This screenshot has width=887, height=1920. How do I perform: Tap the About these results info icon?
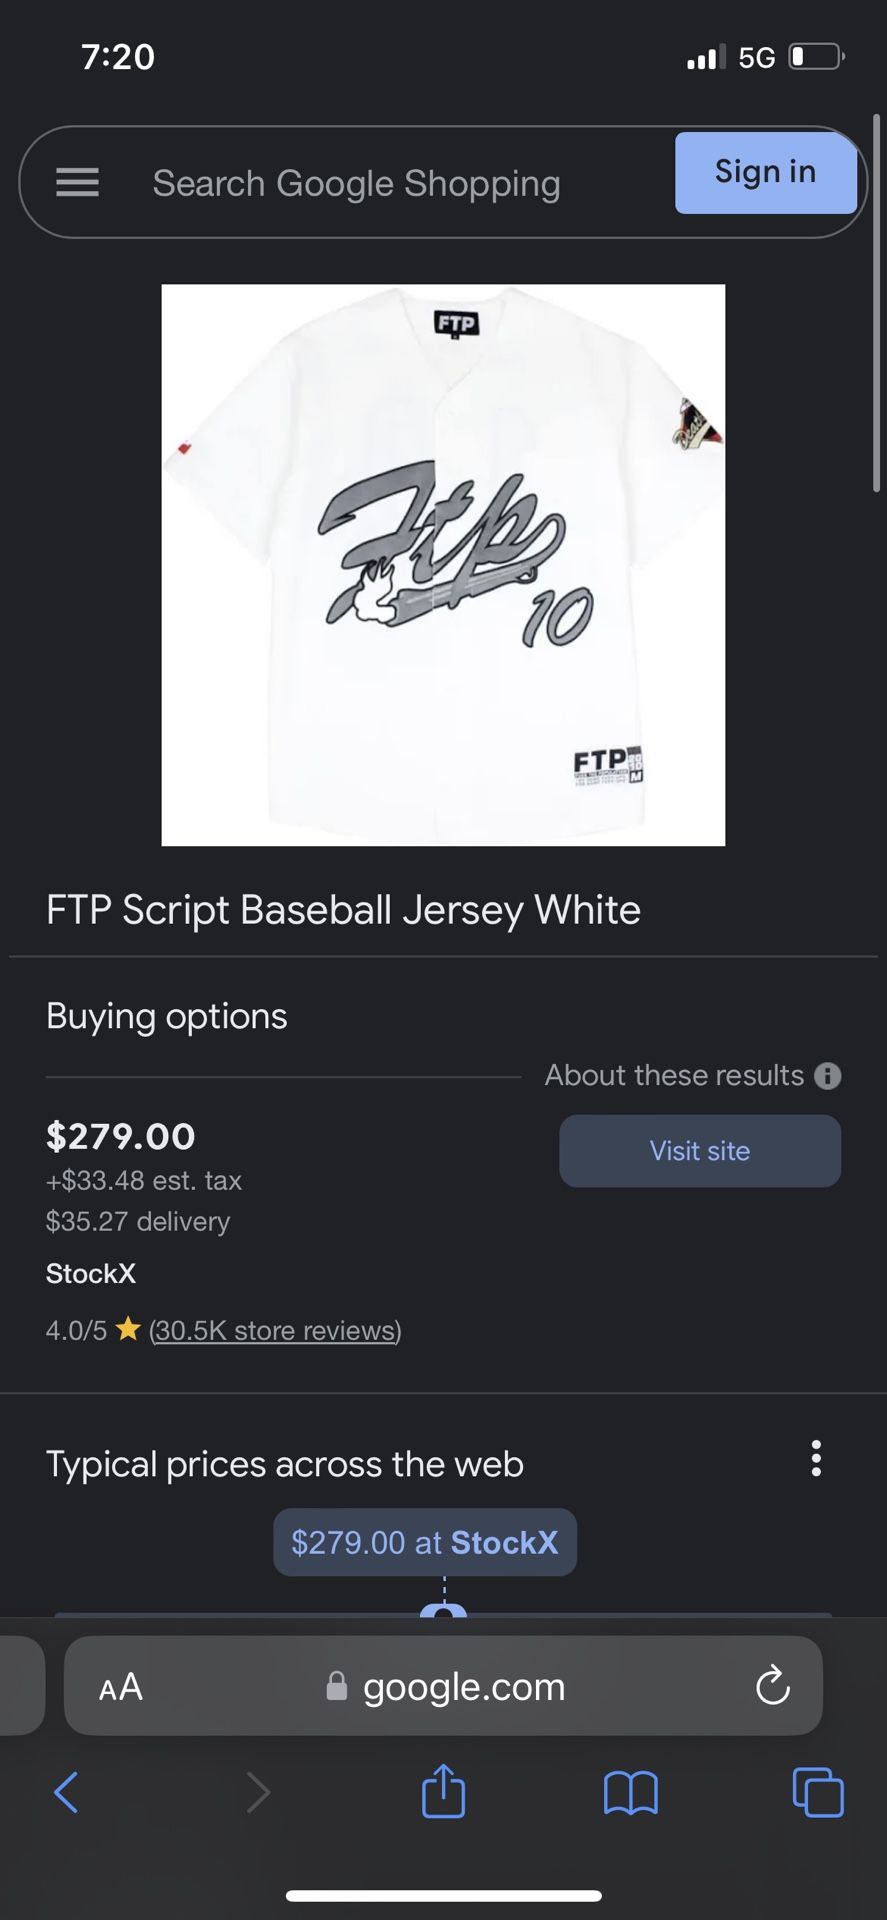[x=827, y=1076]
